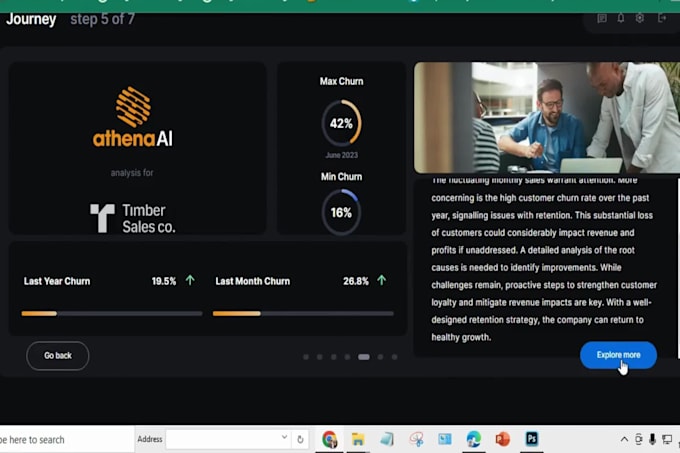
Task: Click the Last Year Churn up arrow
Action: pyautogui.click(x=190, y=280)
